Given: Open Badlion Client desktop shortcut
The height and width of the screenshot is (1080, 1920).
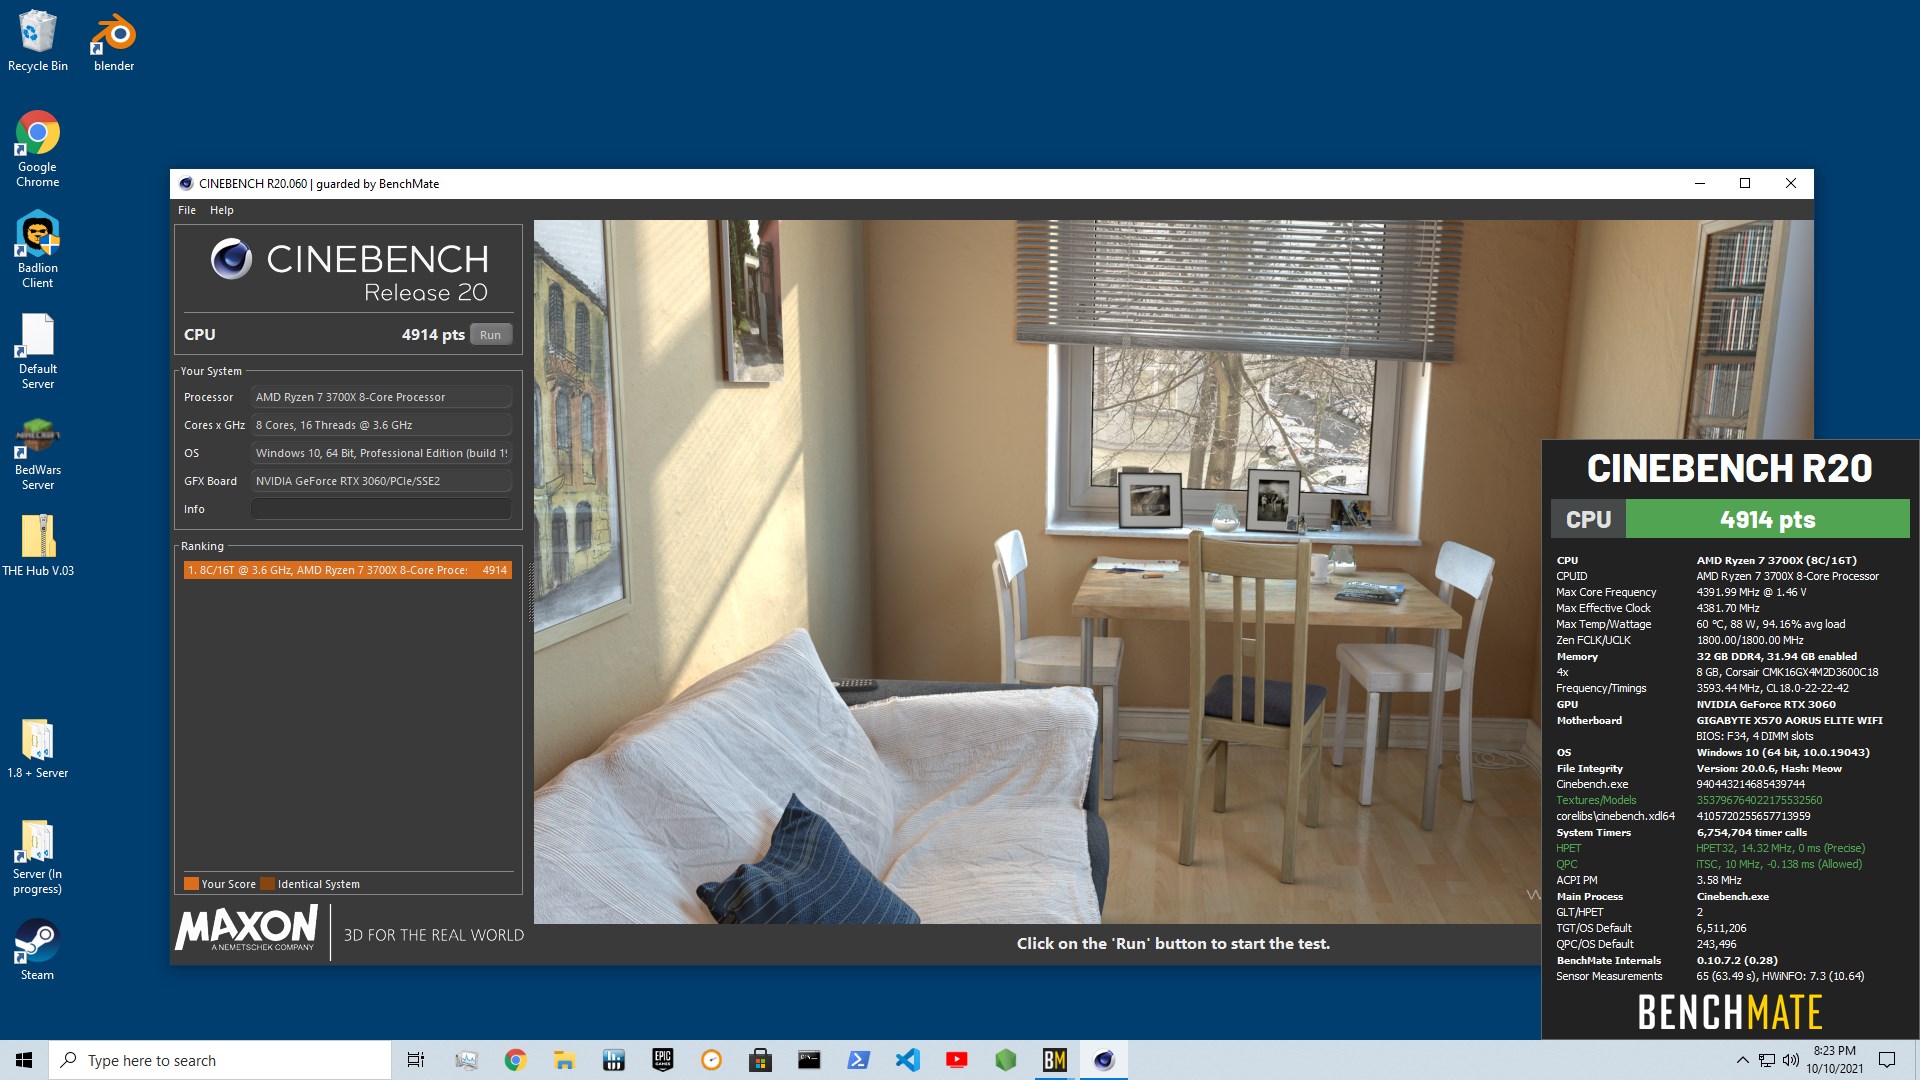Looking at the screenshot, I should click(x=38, y=250).
